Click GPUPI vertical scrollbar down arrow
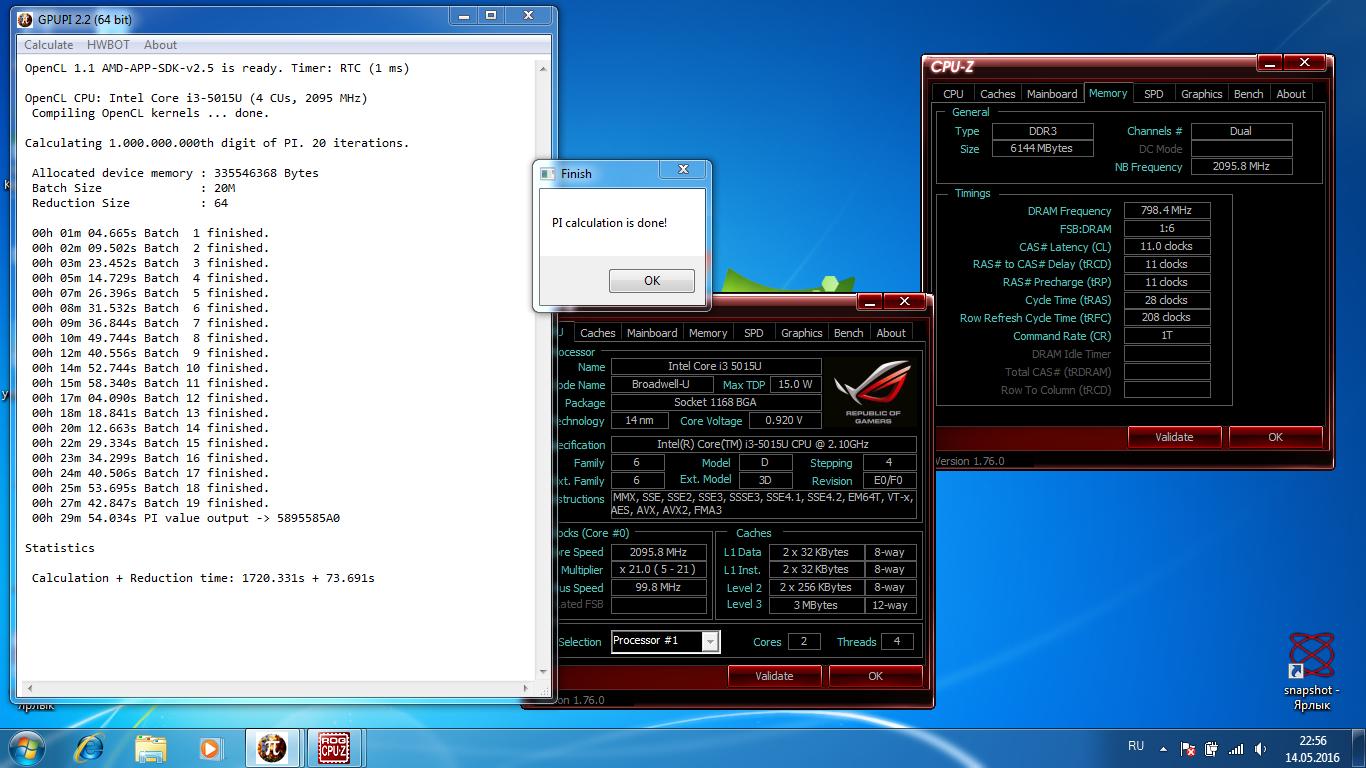The width and height of the screenshot is (1366, 768). click(543, 672)
